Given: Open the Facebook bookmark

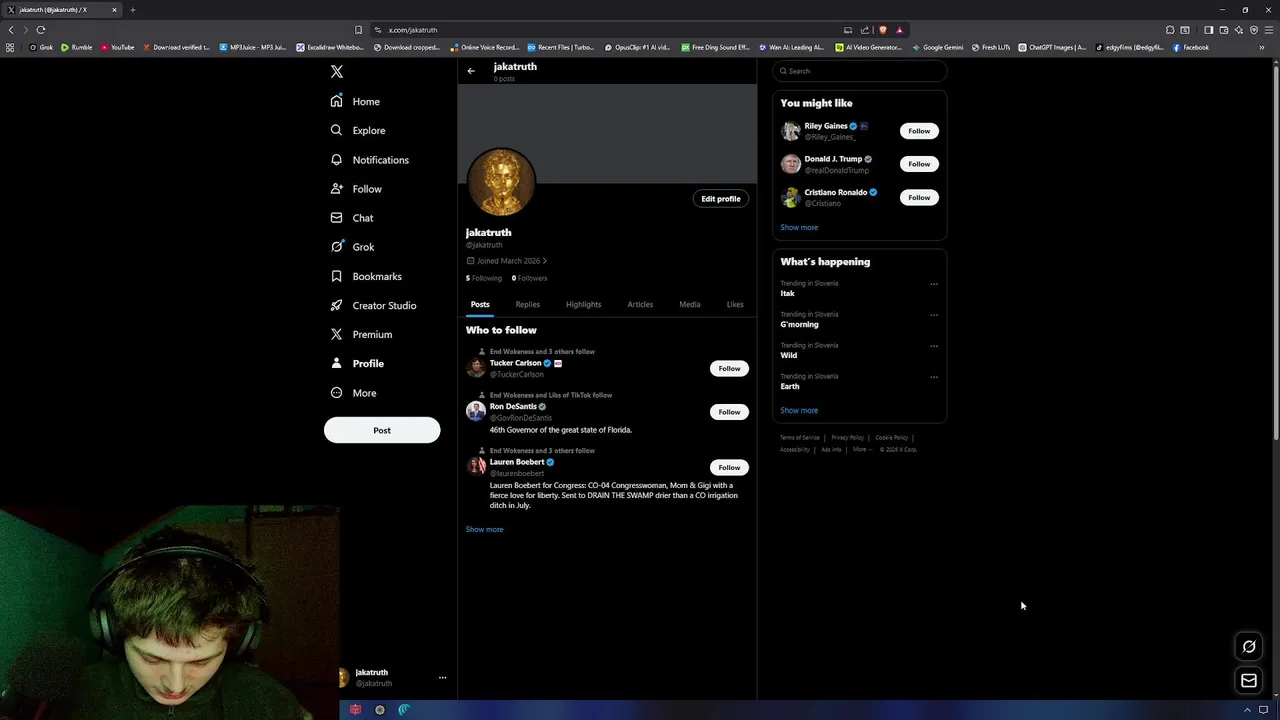Looking at the screenshot, I should (1192, 47).
